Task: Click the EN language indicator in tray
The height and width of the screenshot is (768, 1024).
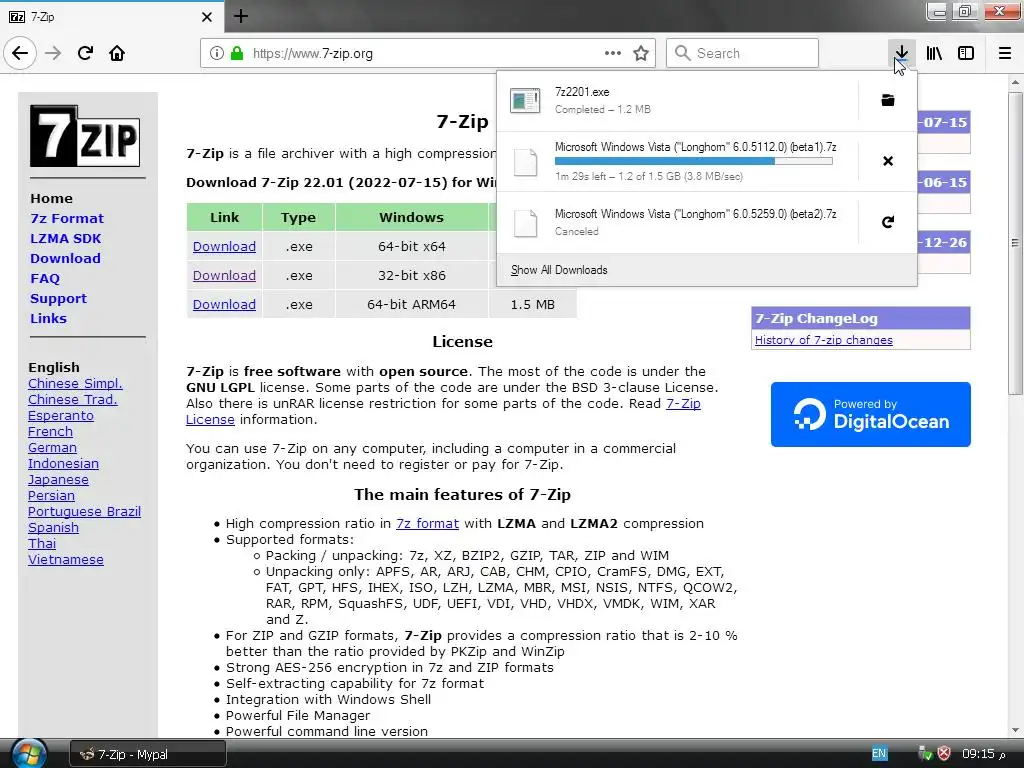Action: 879,754
